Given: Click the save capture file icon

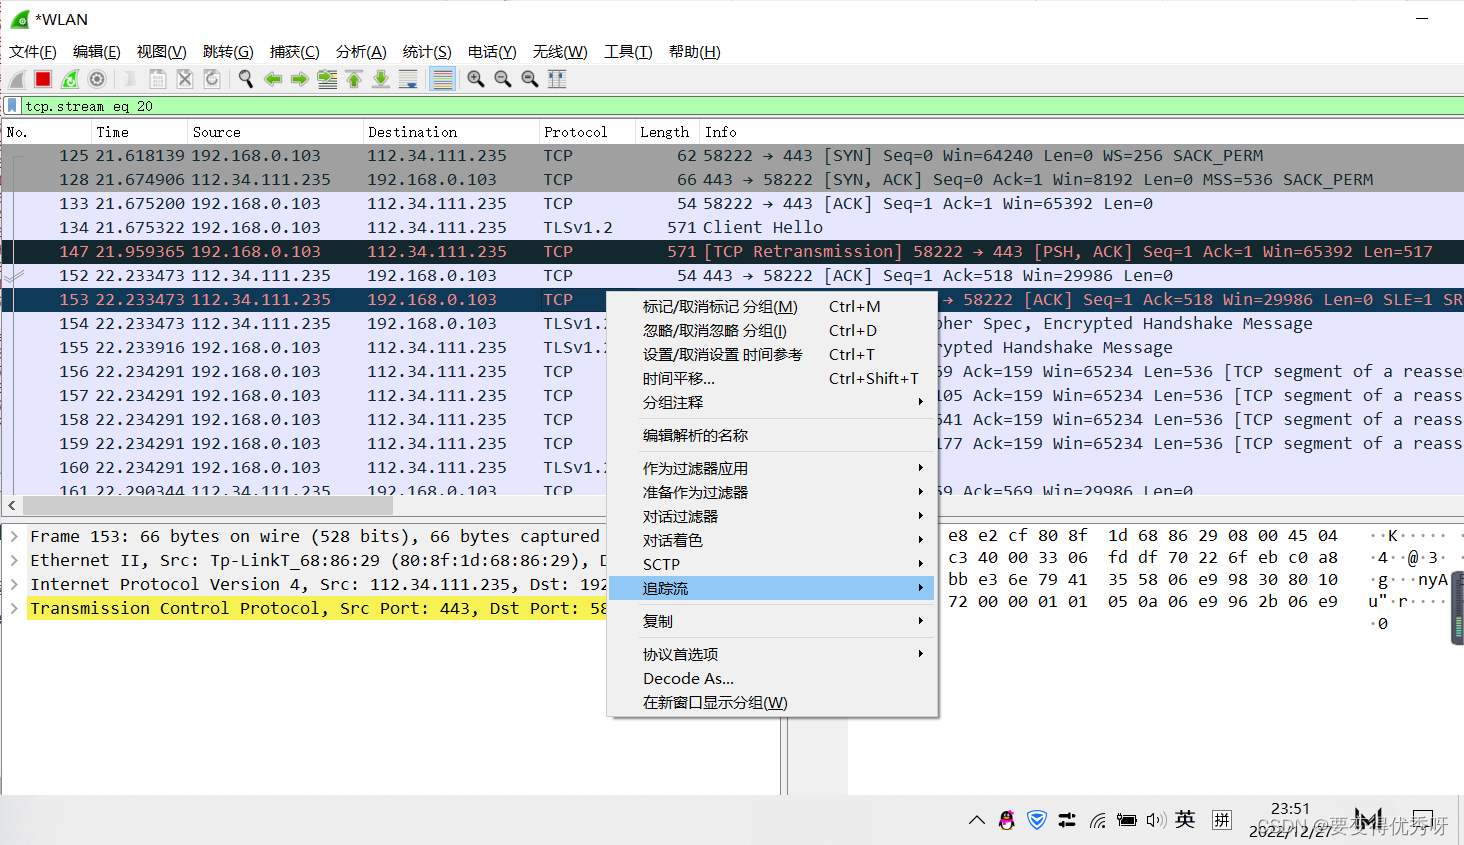Looking at the screenshot, I should (157, 79).
